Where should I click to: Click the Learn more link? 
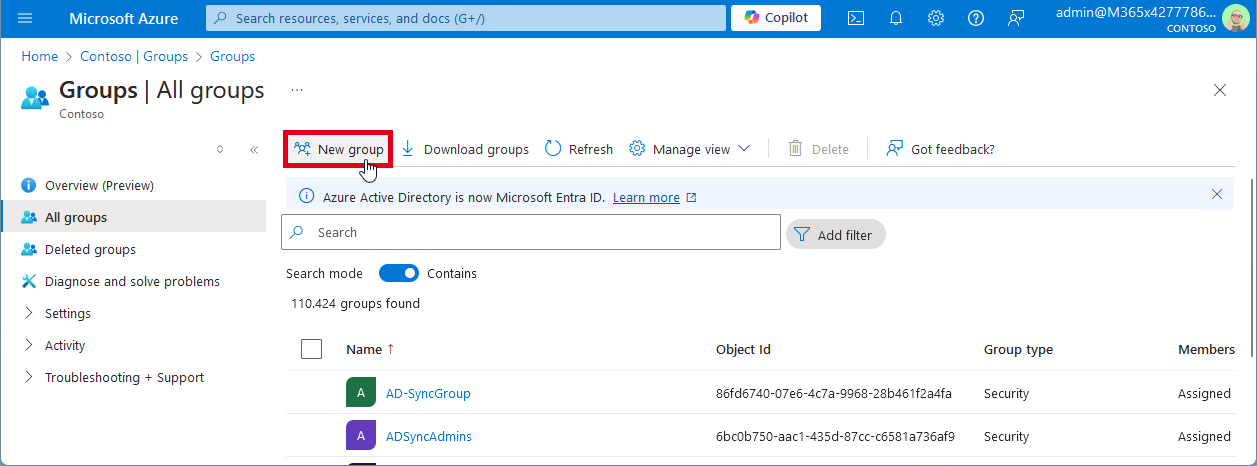[x=646, y=197]
